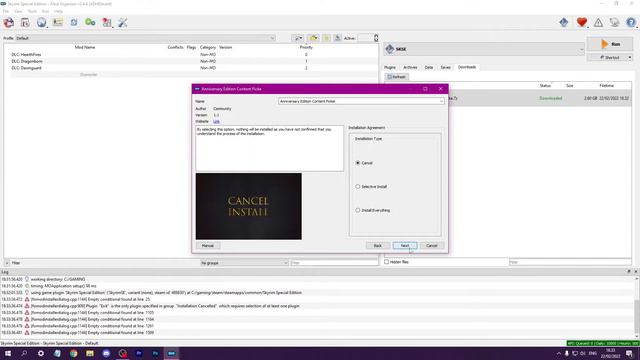Viewport: 640px width, 360px height.
Task: Open the Shortcut dropdown arrow
Action: click(x=630, y=58)
